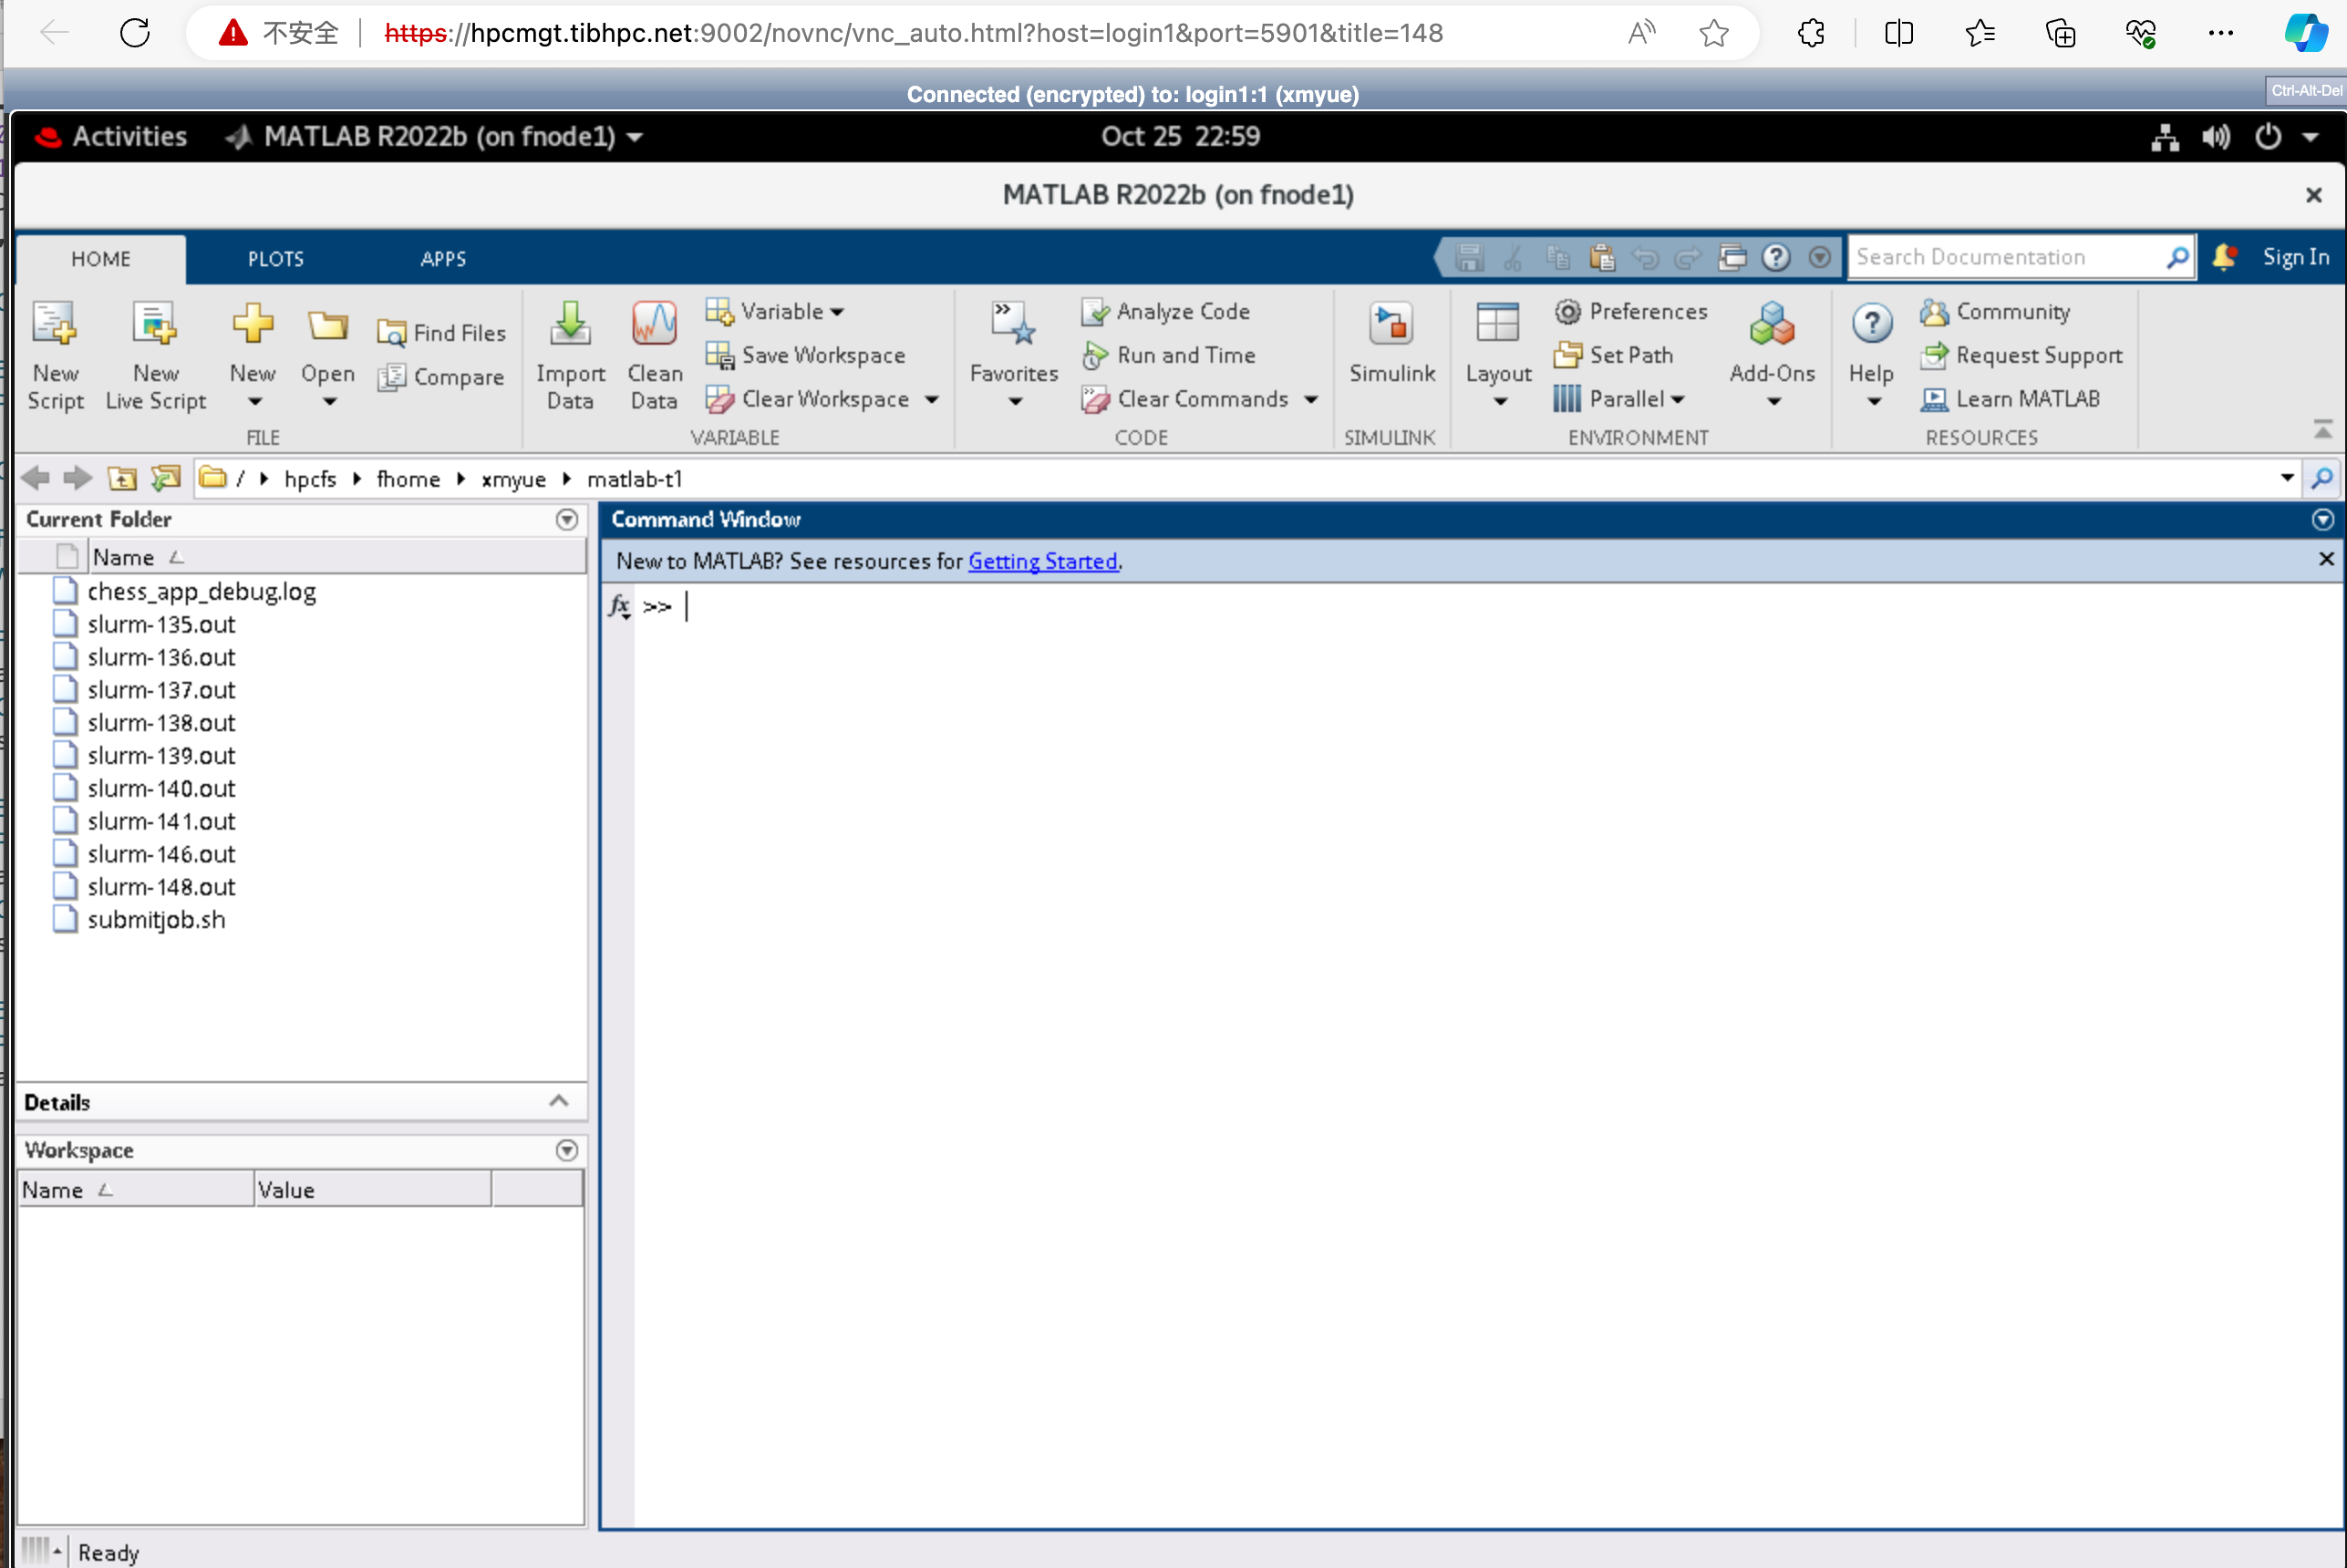The image size is (2347, 1568).
Task: Click Save Workspace
Action: coord(805,355)
